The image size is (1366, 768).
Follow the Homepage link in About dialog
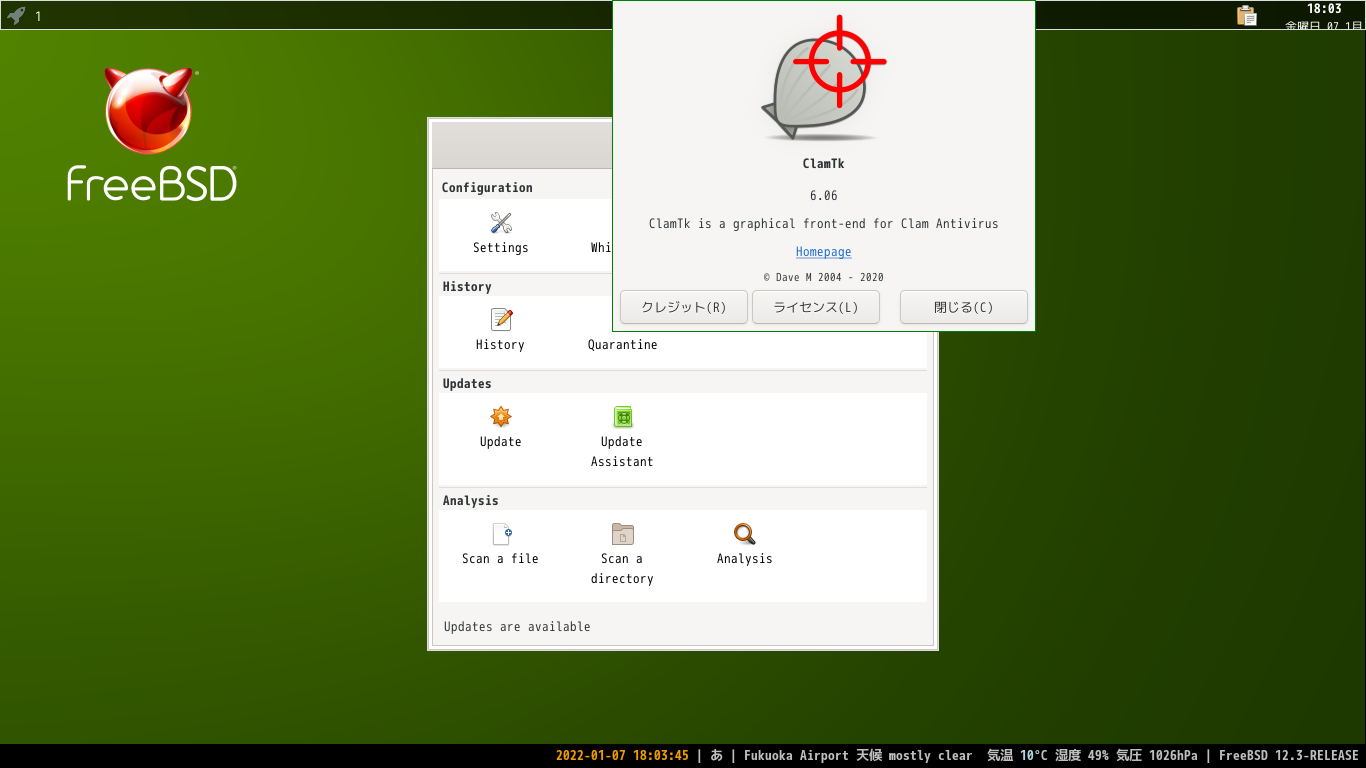point(824,252)
